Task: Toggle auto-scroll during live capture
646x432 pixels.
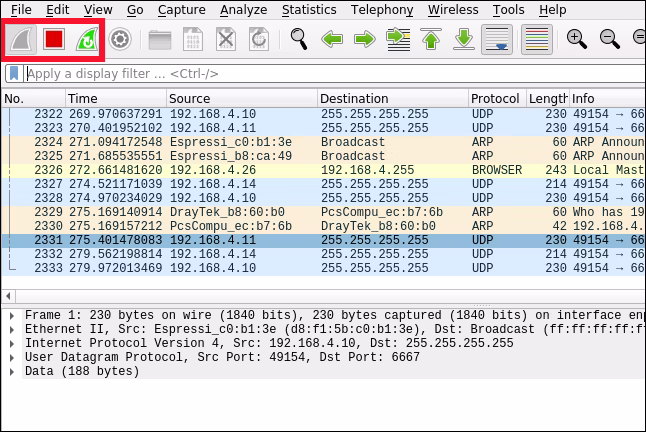Action: pos(497,40)
